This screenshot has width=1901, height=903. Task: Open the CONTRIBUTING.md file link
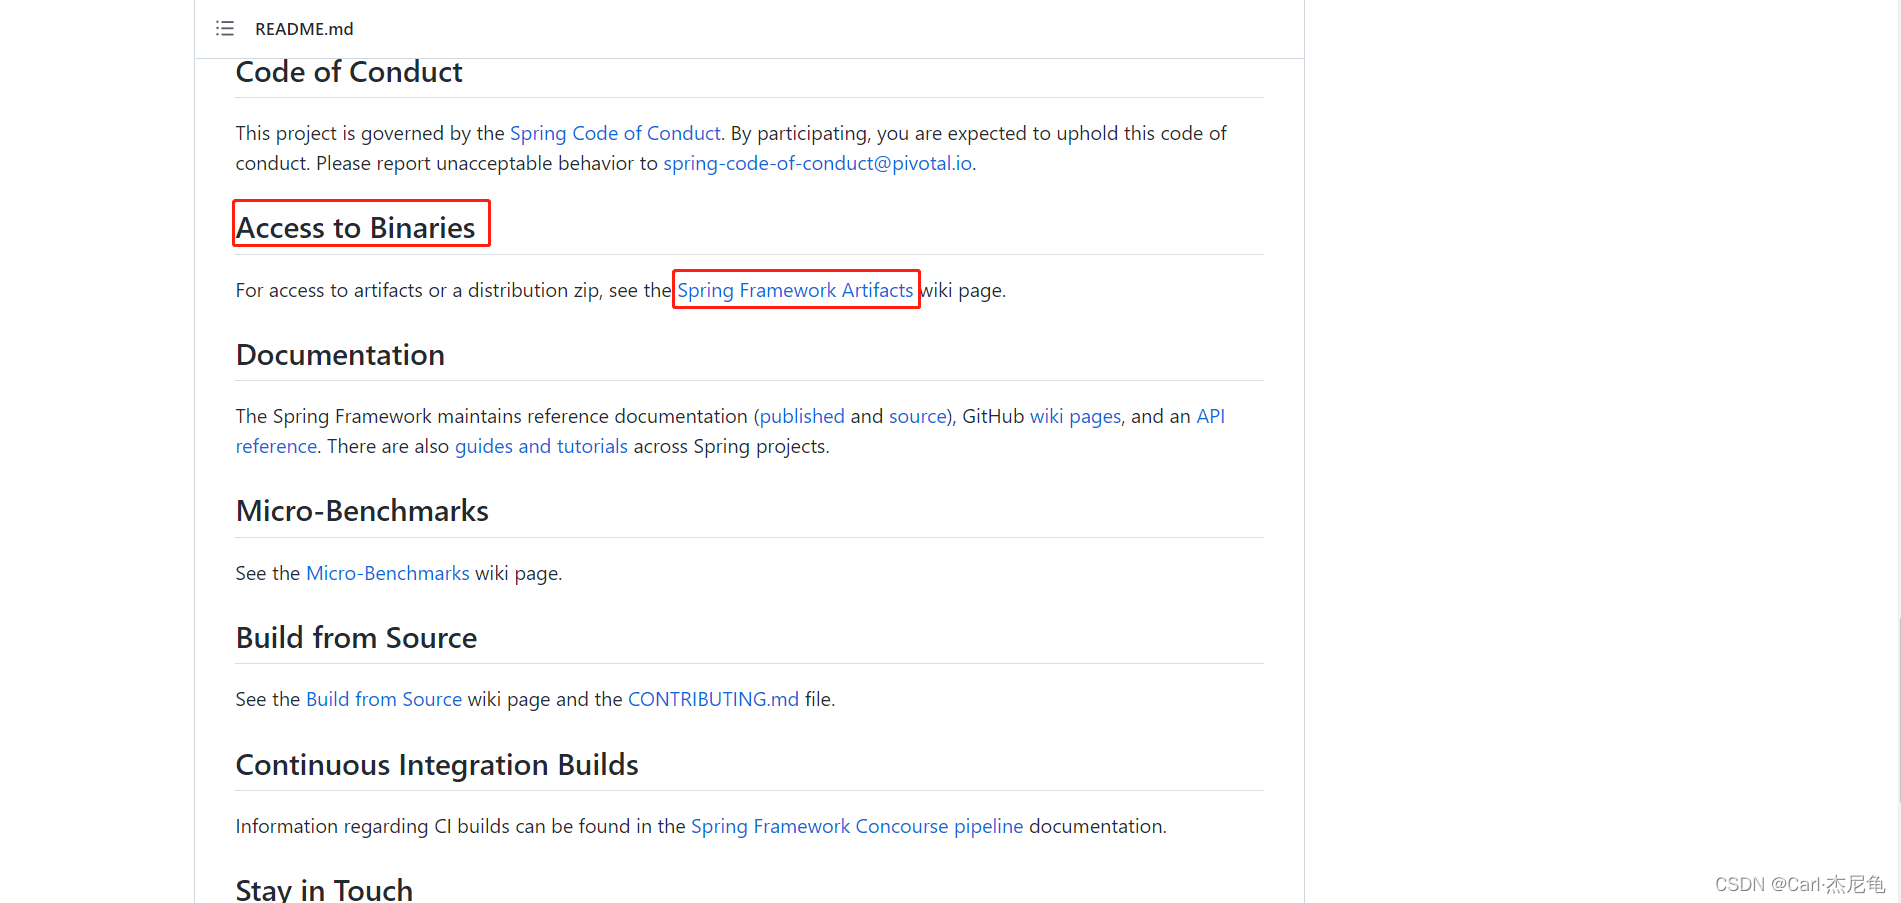tap(713, 699)
